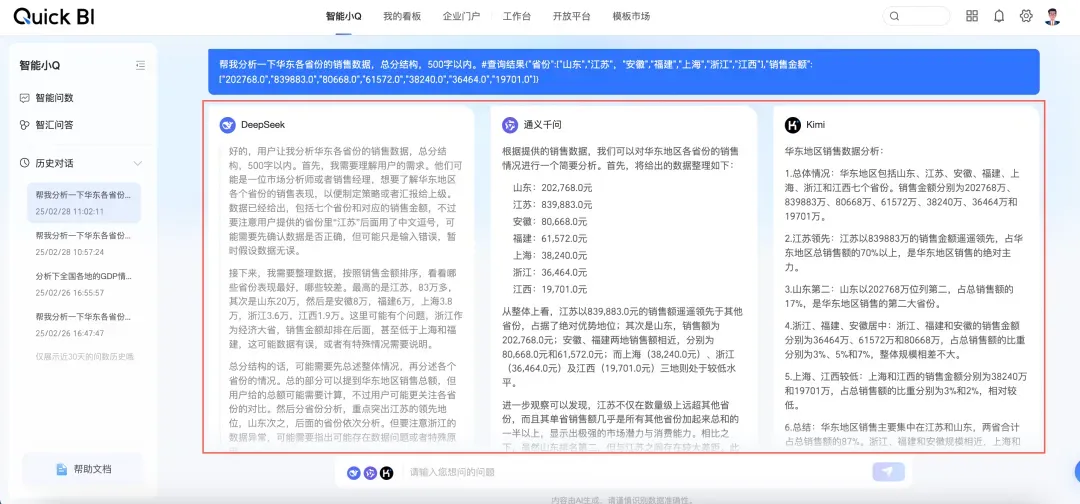This screenshot has width=1080, height=504.
Task: Click the Kimi card title text
Action: pos(816,125)
